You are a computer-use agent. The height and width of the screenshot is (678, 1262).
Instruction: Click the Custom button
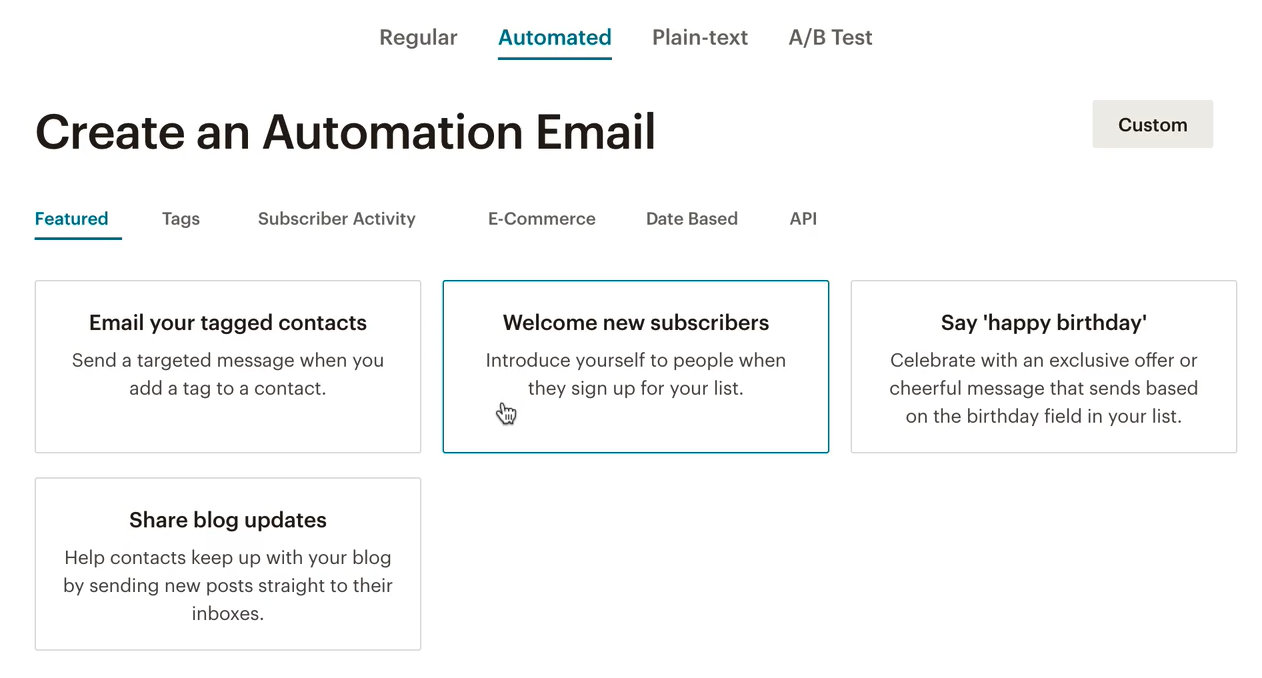[1152, 124]
